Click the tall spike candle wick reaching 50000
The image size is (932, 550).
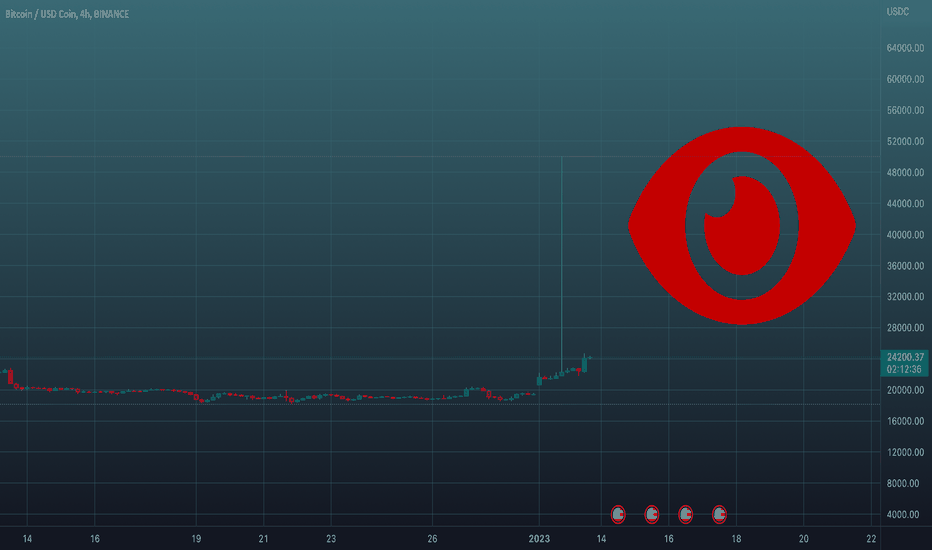click(562, 262)
